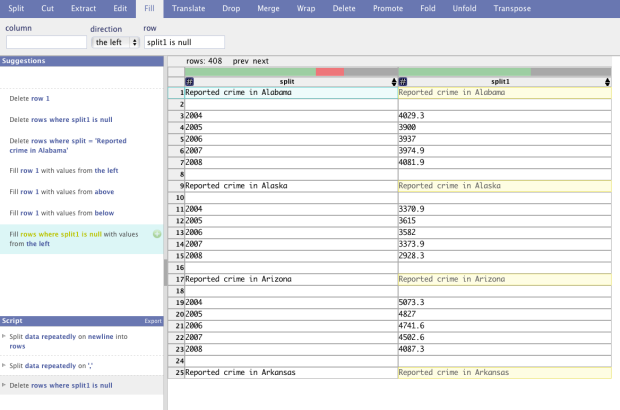The height and width of the screenshot is (410, 620).
Task: Open the Extract tab
Action: pyautogui.click(x=83, y=8)
